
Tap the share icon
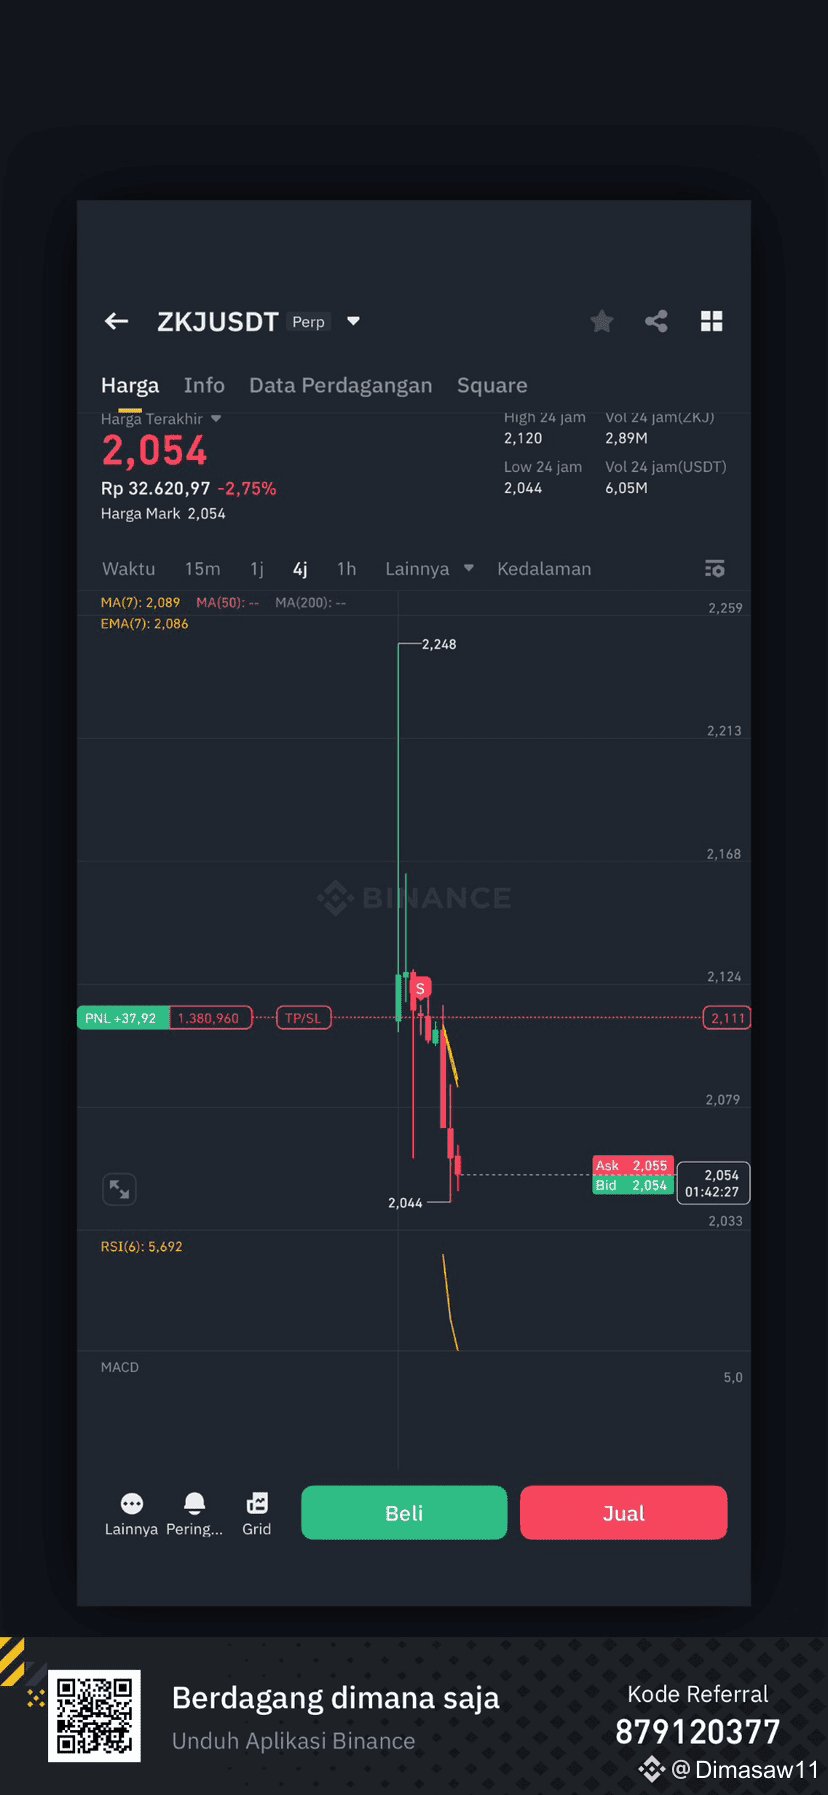tap(656, 321)
